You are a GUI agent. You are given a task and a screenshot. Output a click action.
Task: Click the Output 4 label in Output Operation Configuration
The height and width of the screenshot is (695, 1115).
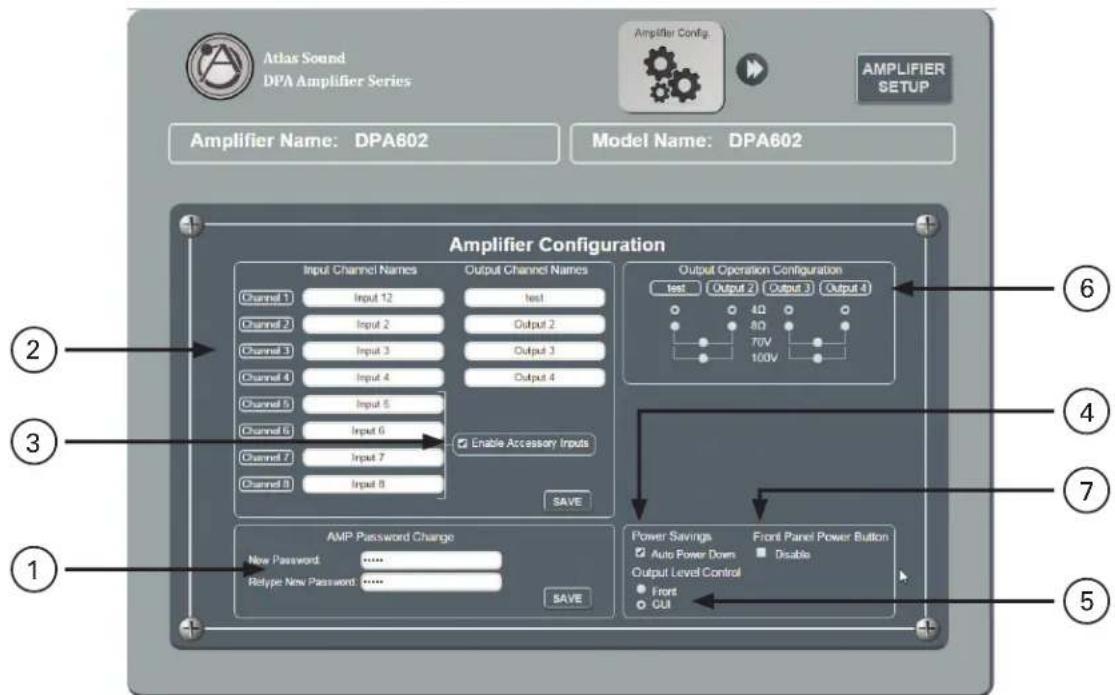845,288
